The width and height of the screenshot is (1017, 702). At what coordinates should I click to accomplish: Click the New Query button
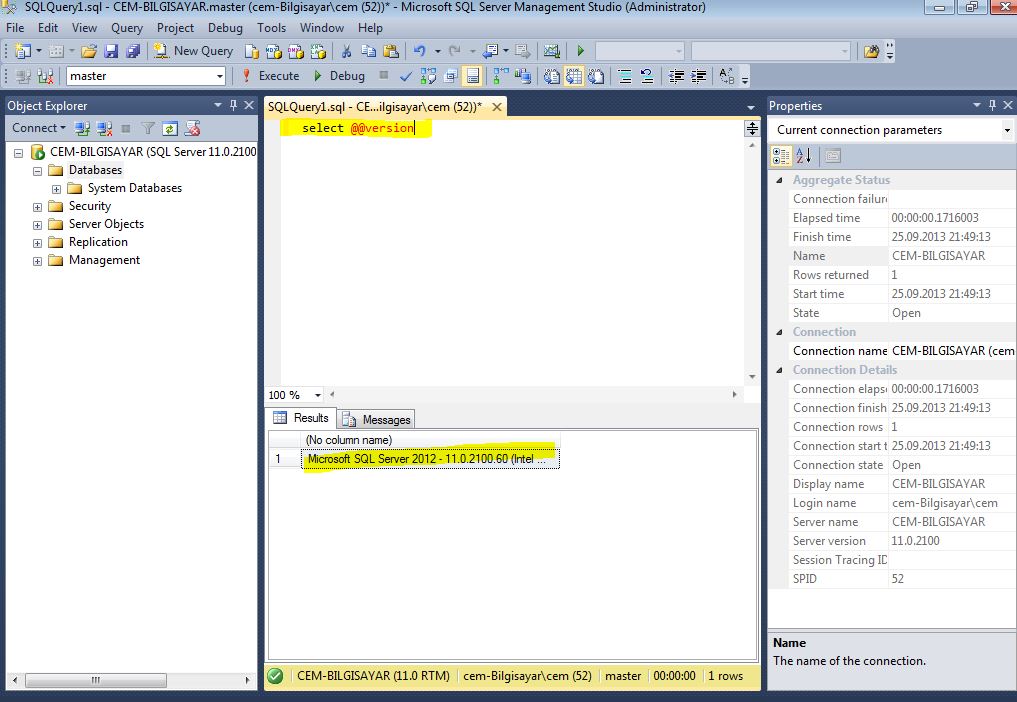[x=193, y=51]
